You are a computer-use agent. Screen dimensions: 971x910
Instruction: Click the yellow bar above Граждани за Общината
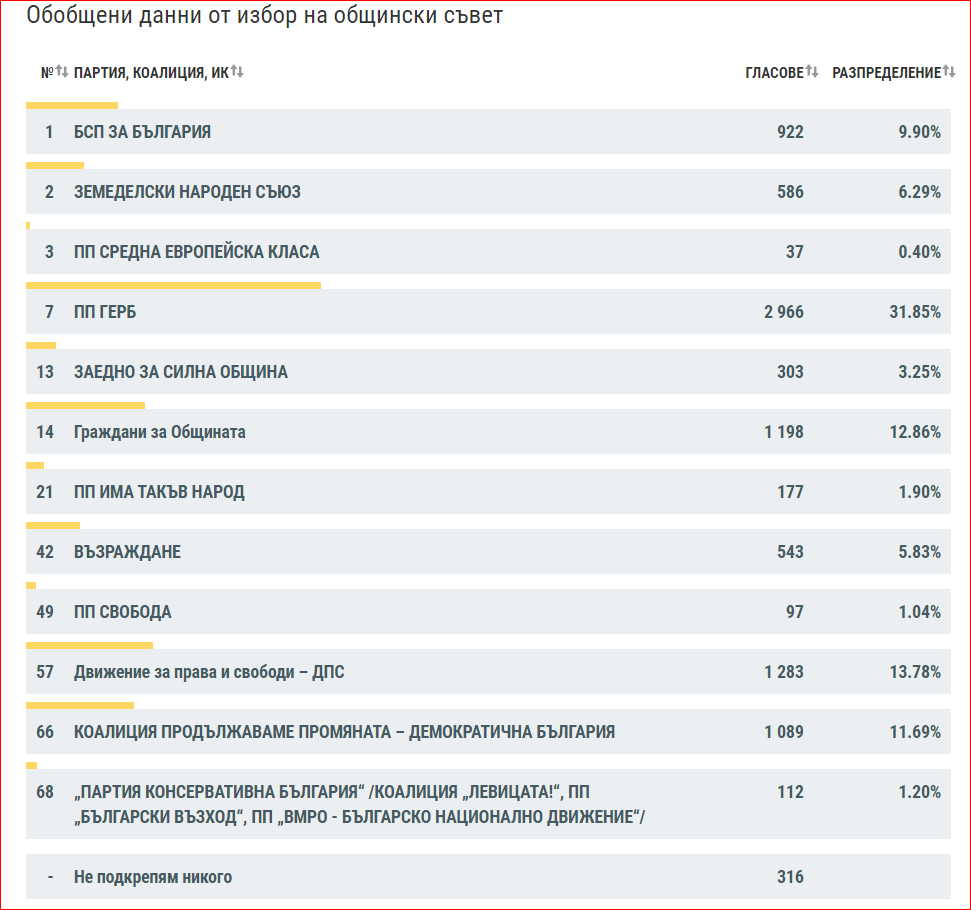[85, 405]
